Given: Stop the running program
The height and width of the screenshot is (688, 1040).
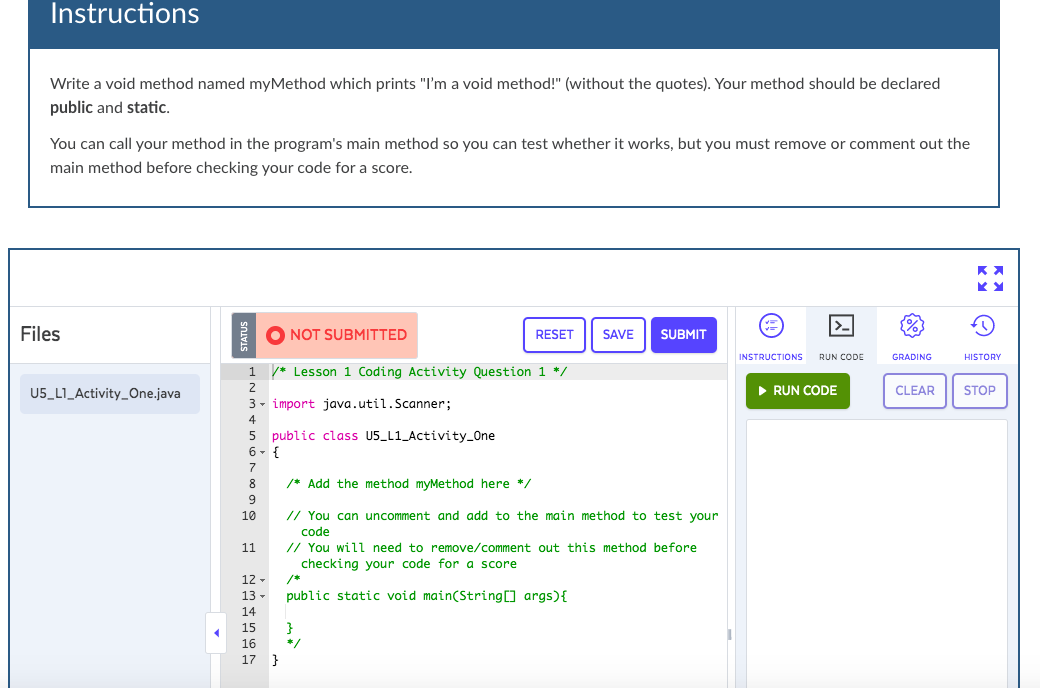Looking at the screenshot, I should [x=979, y=391].
